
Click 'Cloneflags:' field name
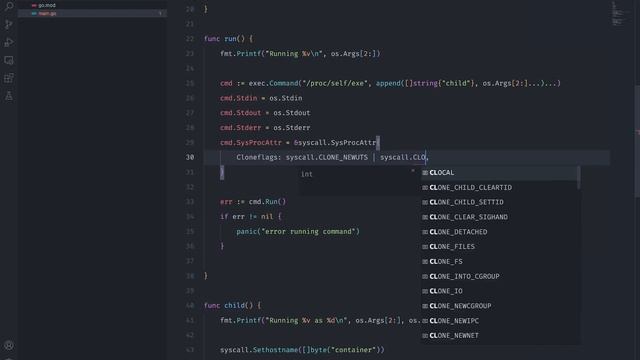pos(259,157)
